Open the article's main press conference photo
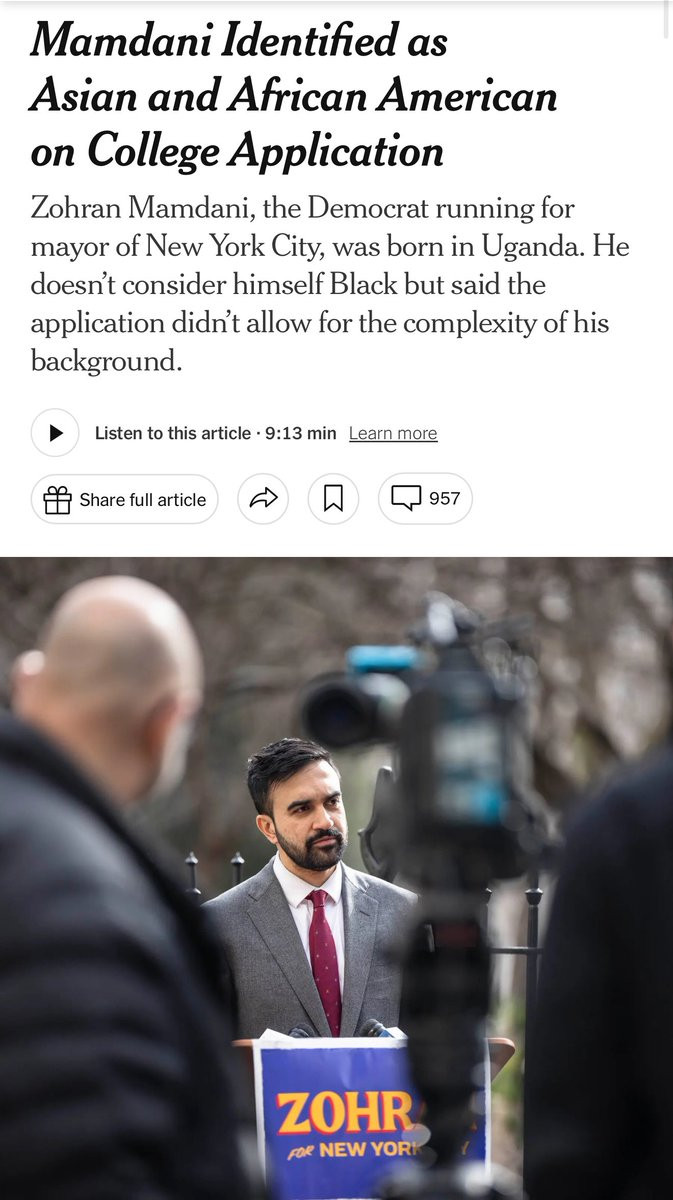 (x=336, y=878)
